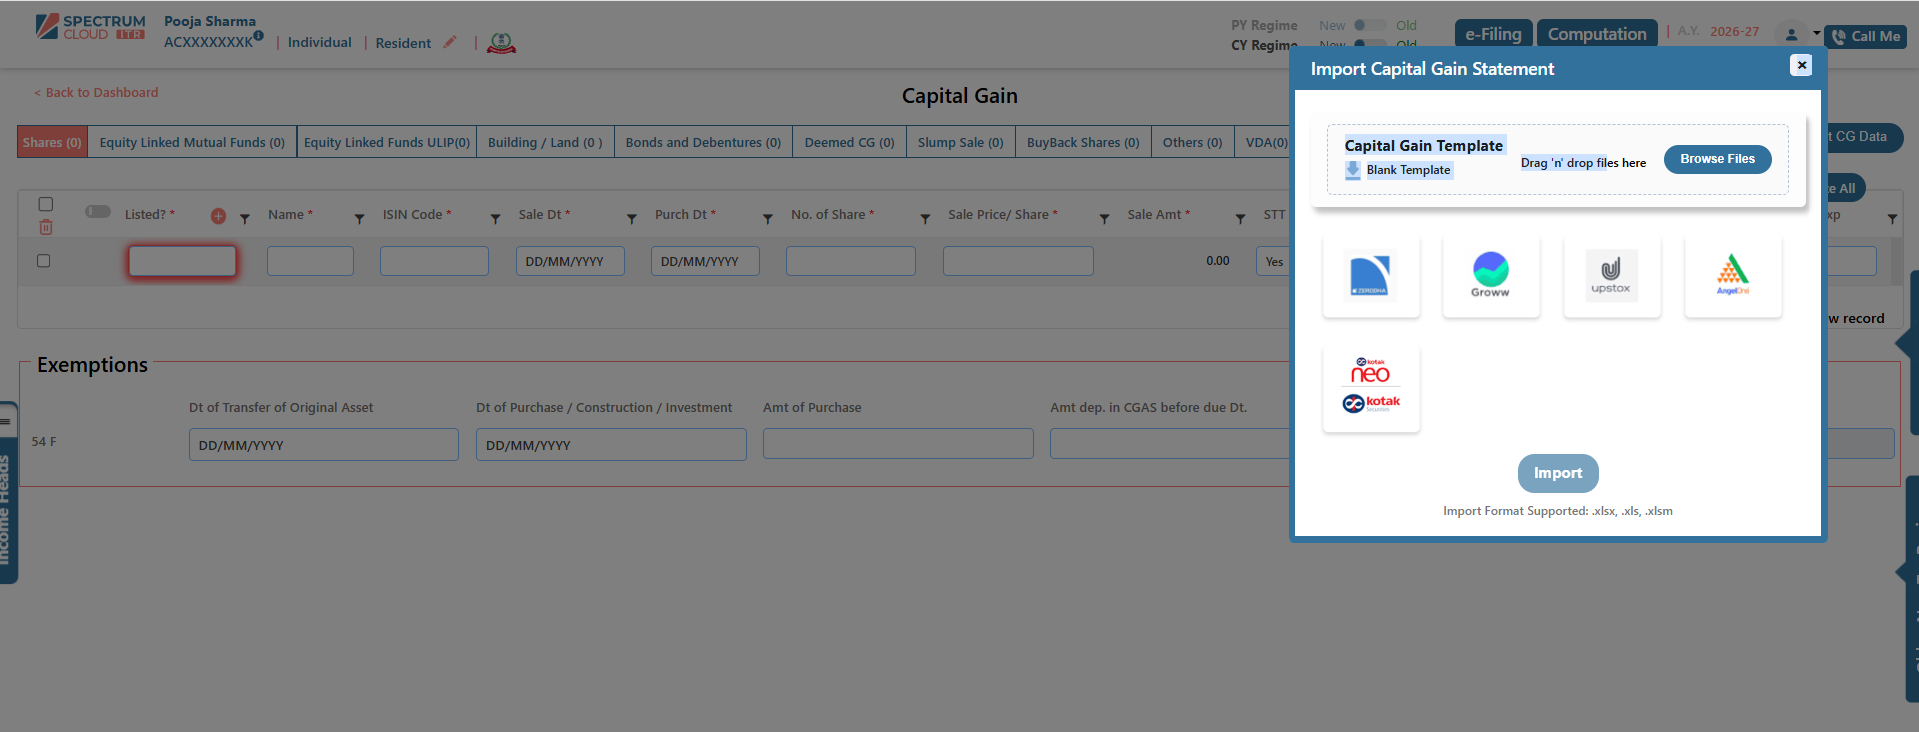The height and width of the screenshot is (732, 1919).
Task: Pick the Upstox broker icon
Action: [1611, 277]
